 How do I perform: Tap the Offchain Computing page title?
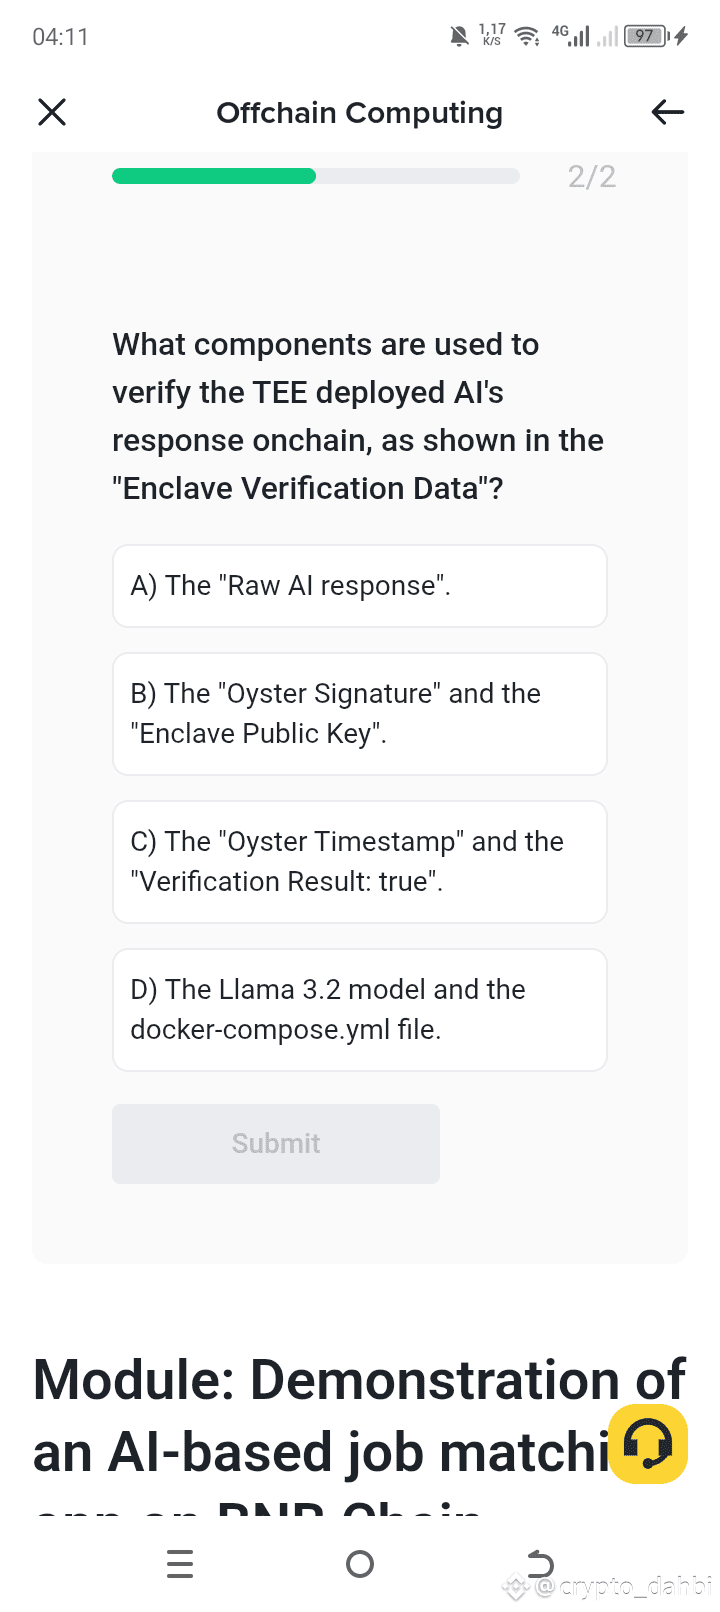pos(360,113)
